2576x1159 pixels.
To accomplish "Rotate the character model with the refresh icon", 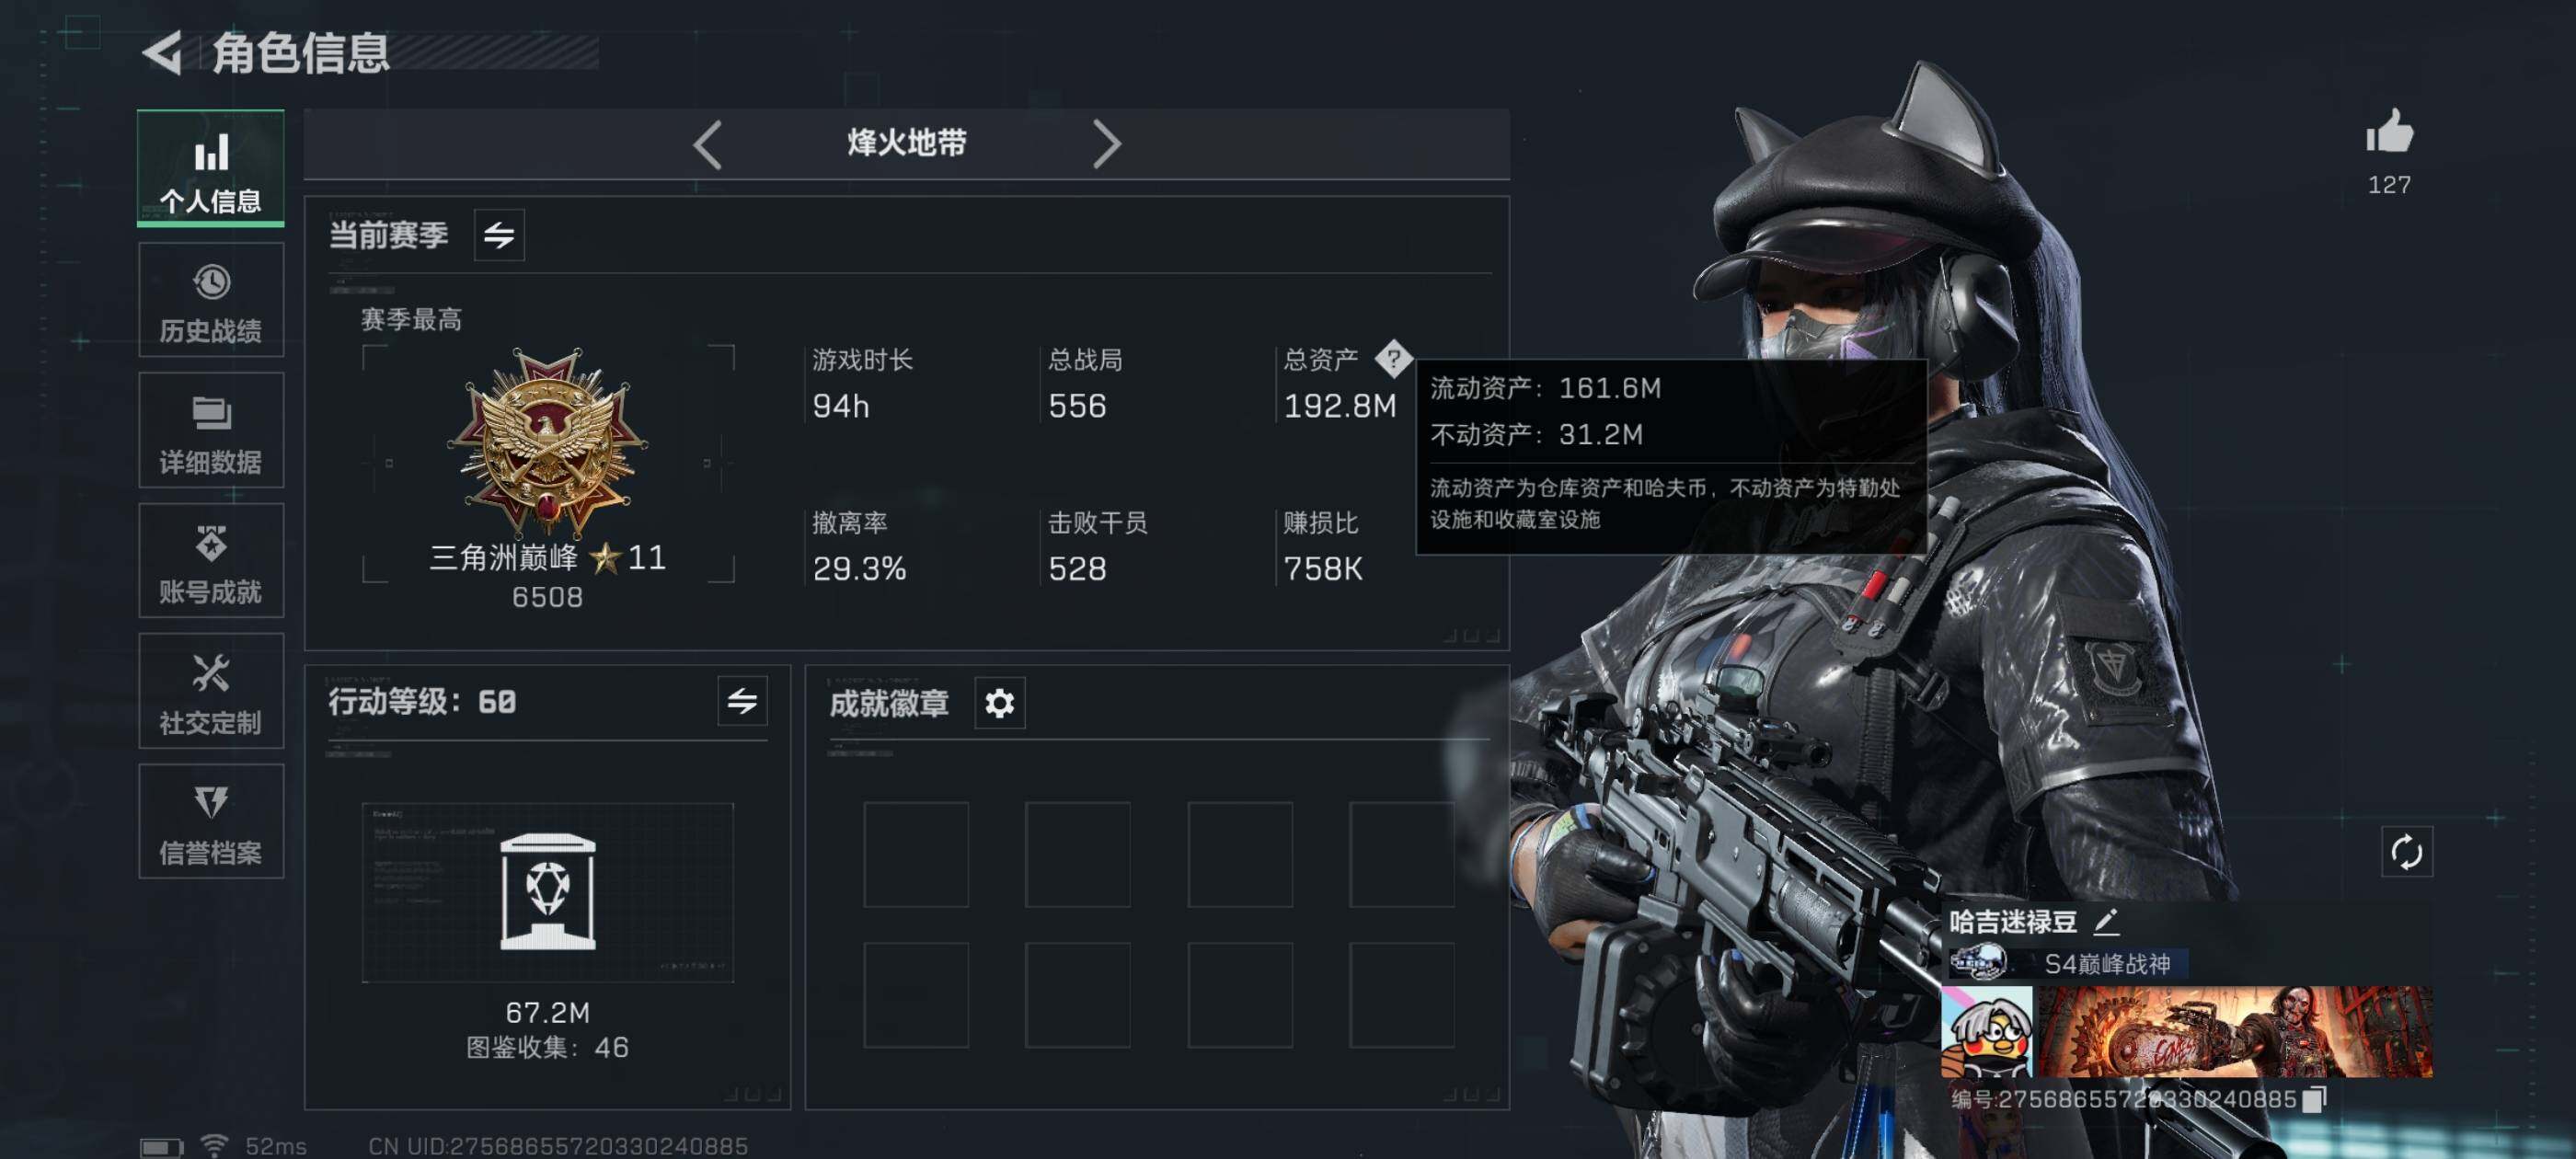I will pyautogui.click(x=2406, y=852).
